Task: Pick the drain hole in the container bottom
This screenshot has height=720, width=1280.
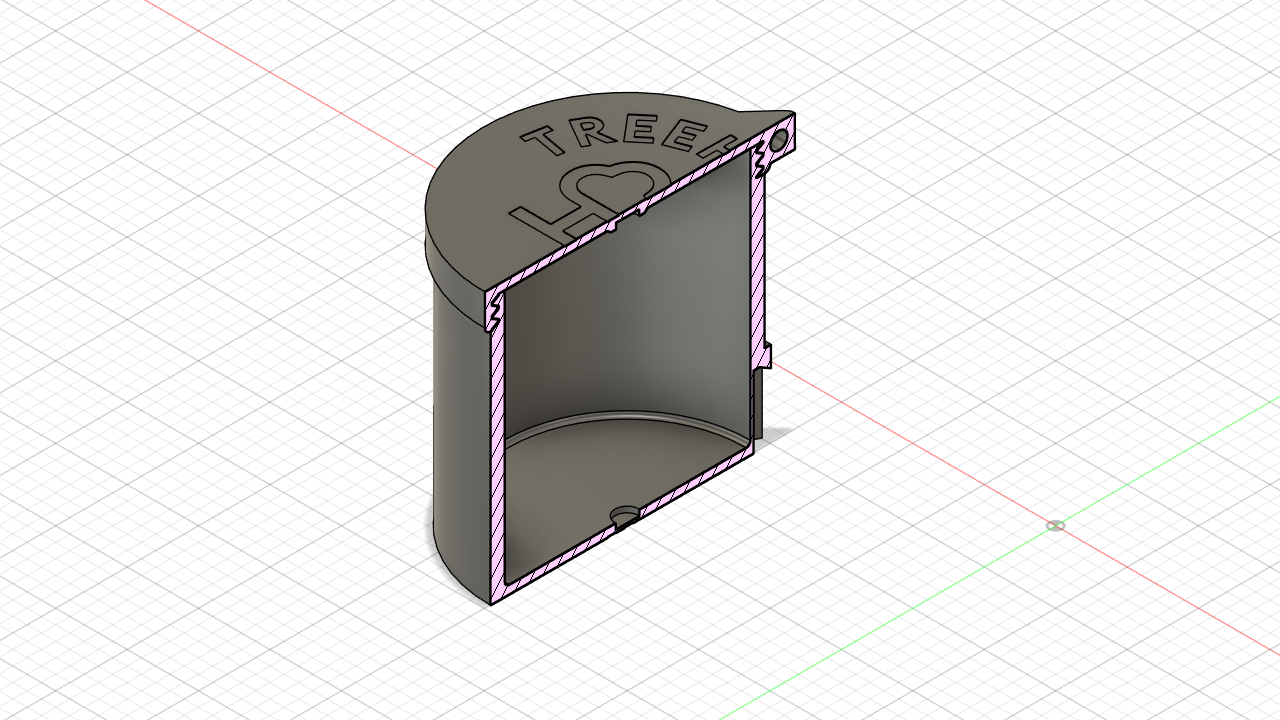Action: tap(625, 515)
